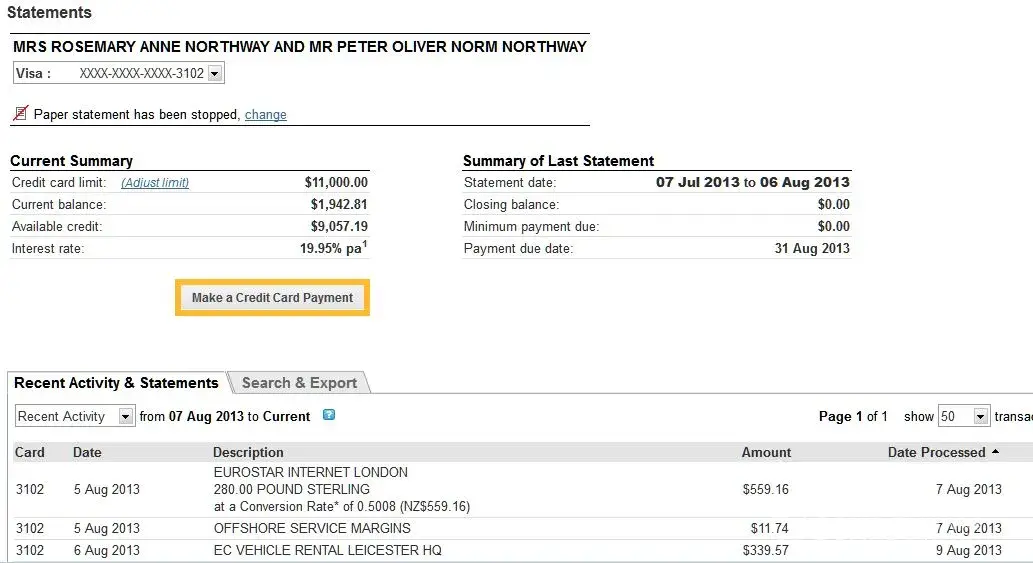Click the blue help icon beside date range

point(329,415)
